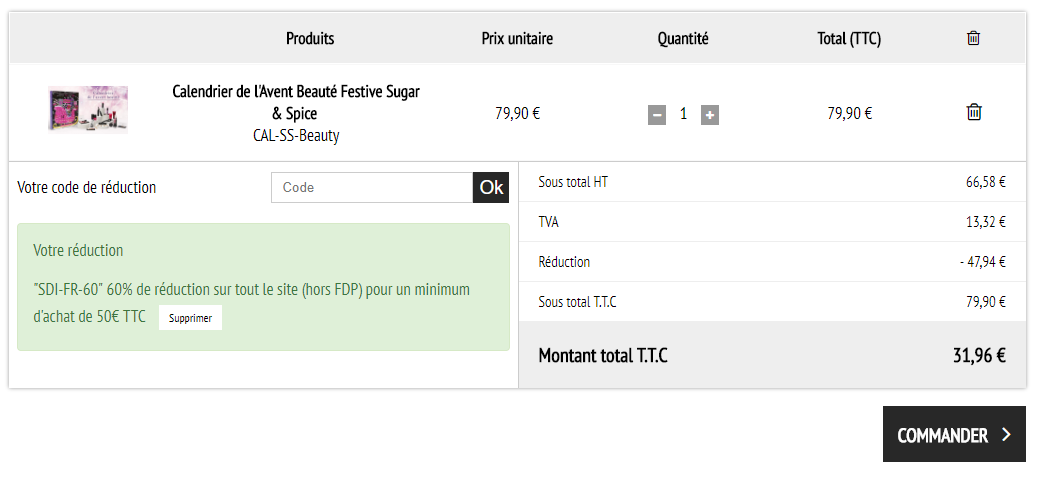Image resolution: width=1043 pixels, height=499 pixels.
Task: Click the trash icon in the table header
Action: [973, 38]
